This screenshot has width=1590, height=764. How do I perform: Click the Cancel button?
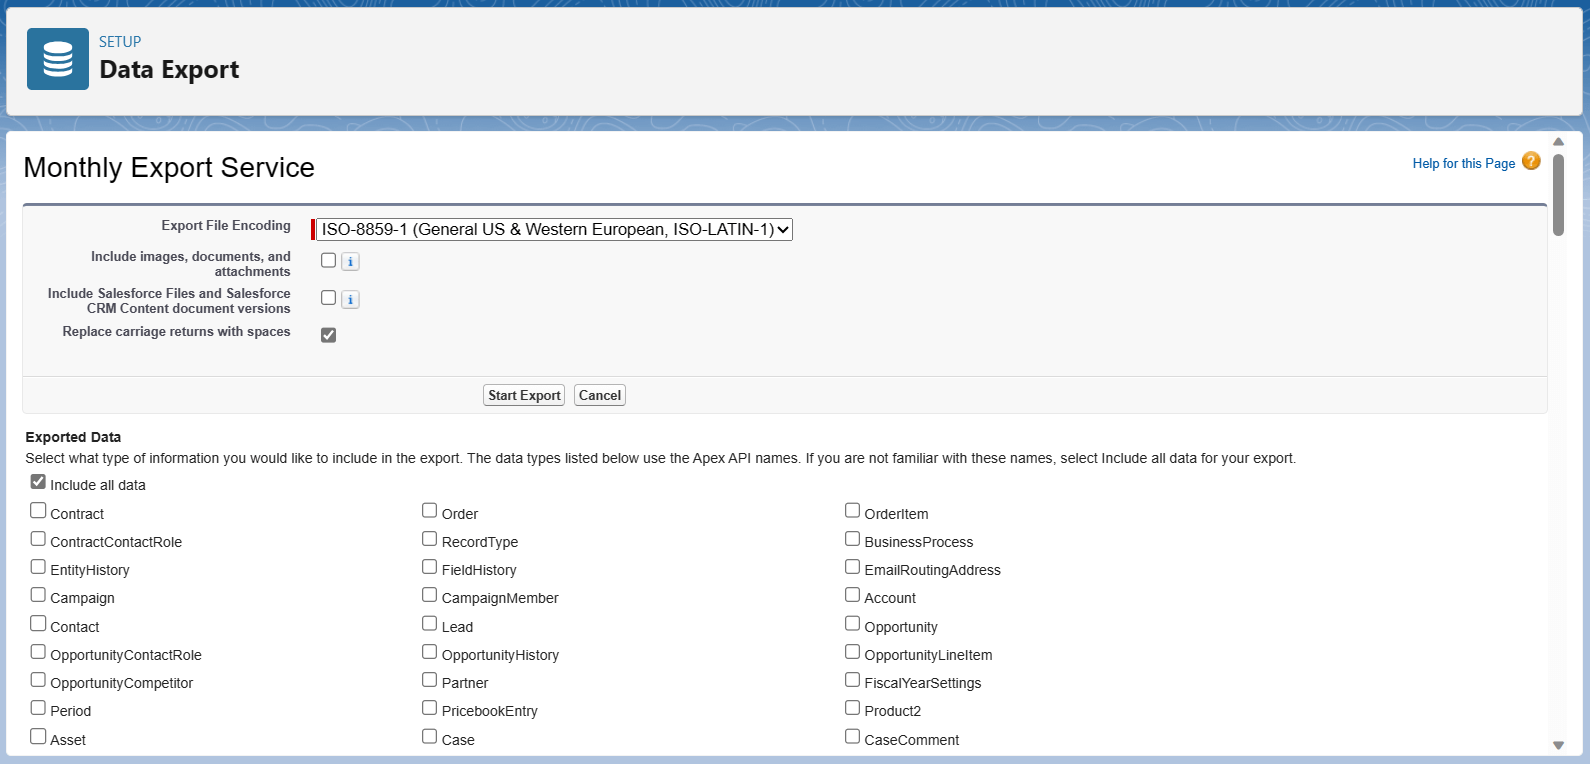point(600,395)
